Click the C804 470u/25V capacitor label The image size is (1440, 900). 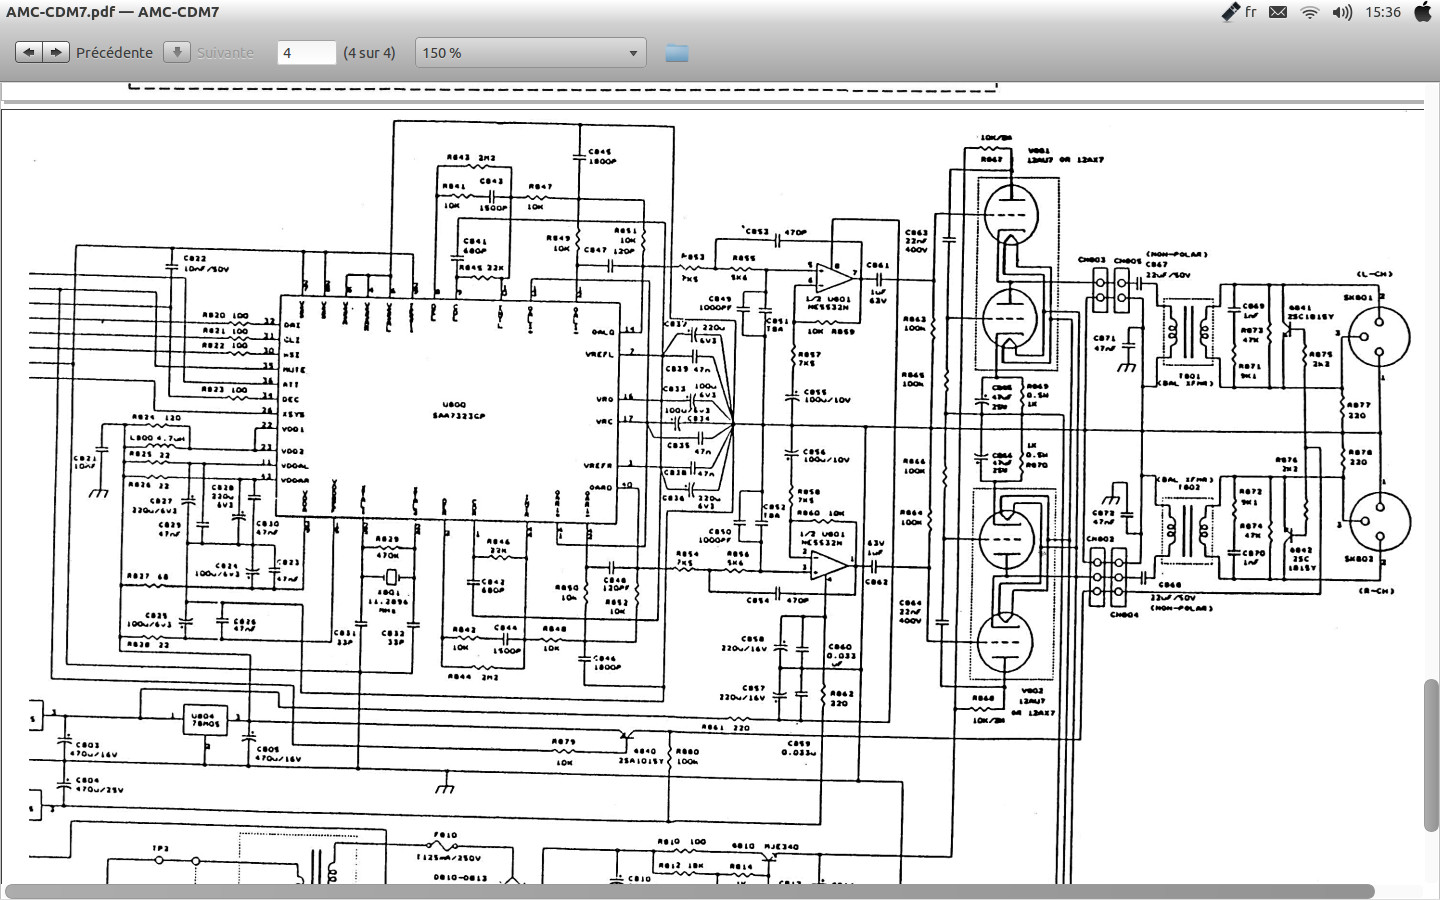(x=99, y=784)
